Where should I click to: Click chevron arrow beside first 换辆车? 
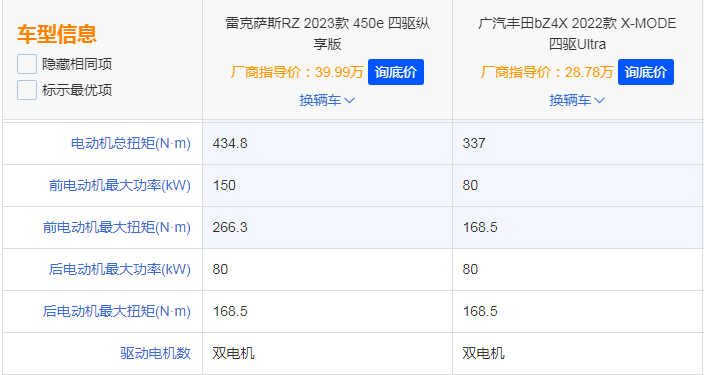[349, 101]
